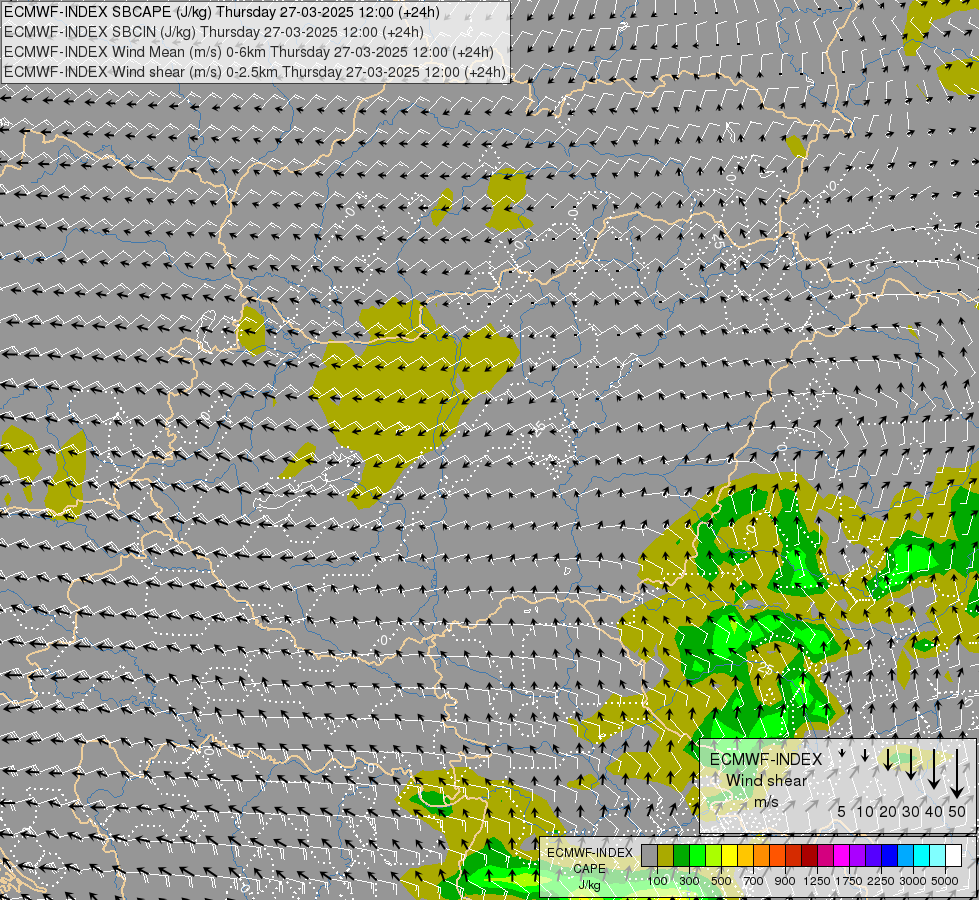Click the 10 m/s wind shear arrow

pos(865,756)
